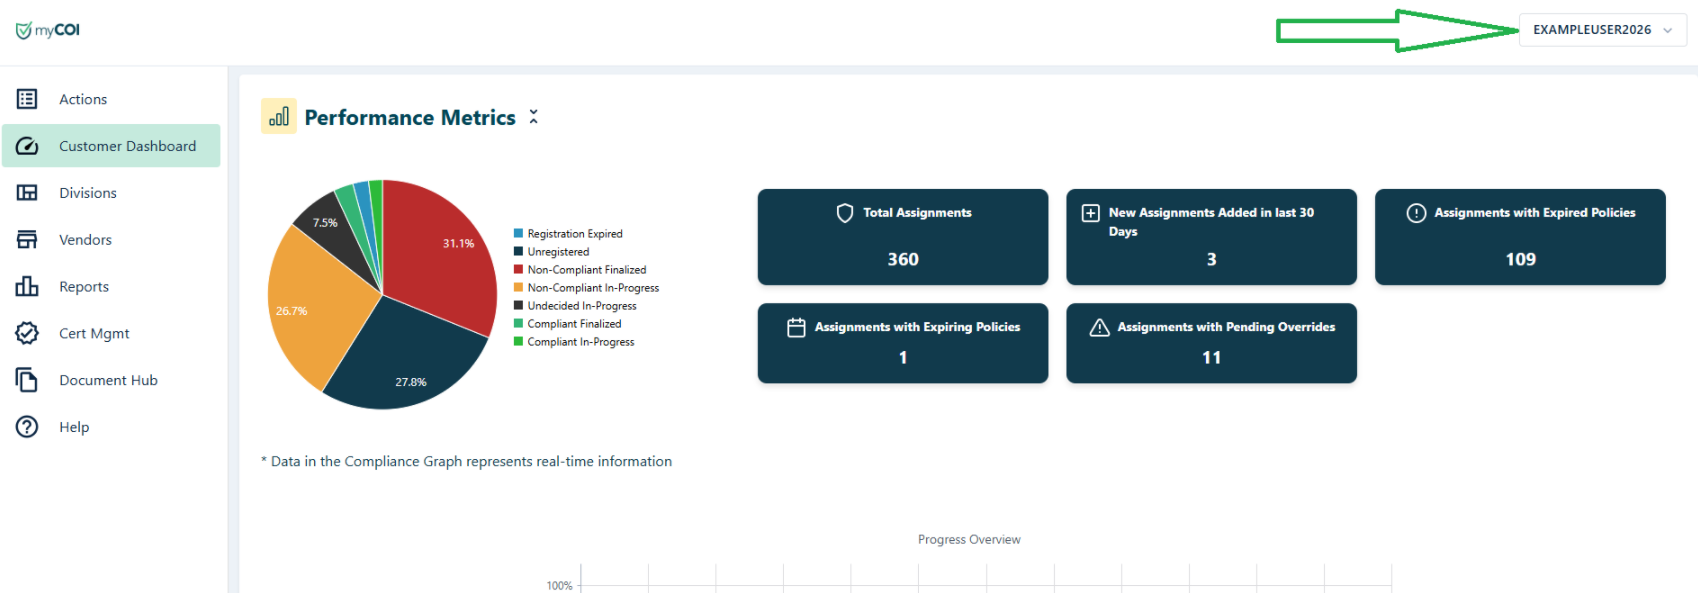Toggle Non-Compliant Finalized legend entry

pyautogui.click(x=586, y=270)
